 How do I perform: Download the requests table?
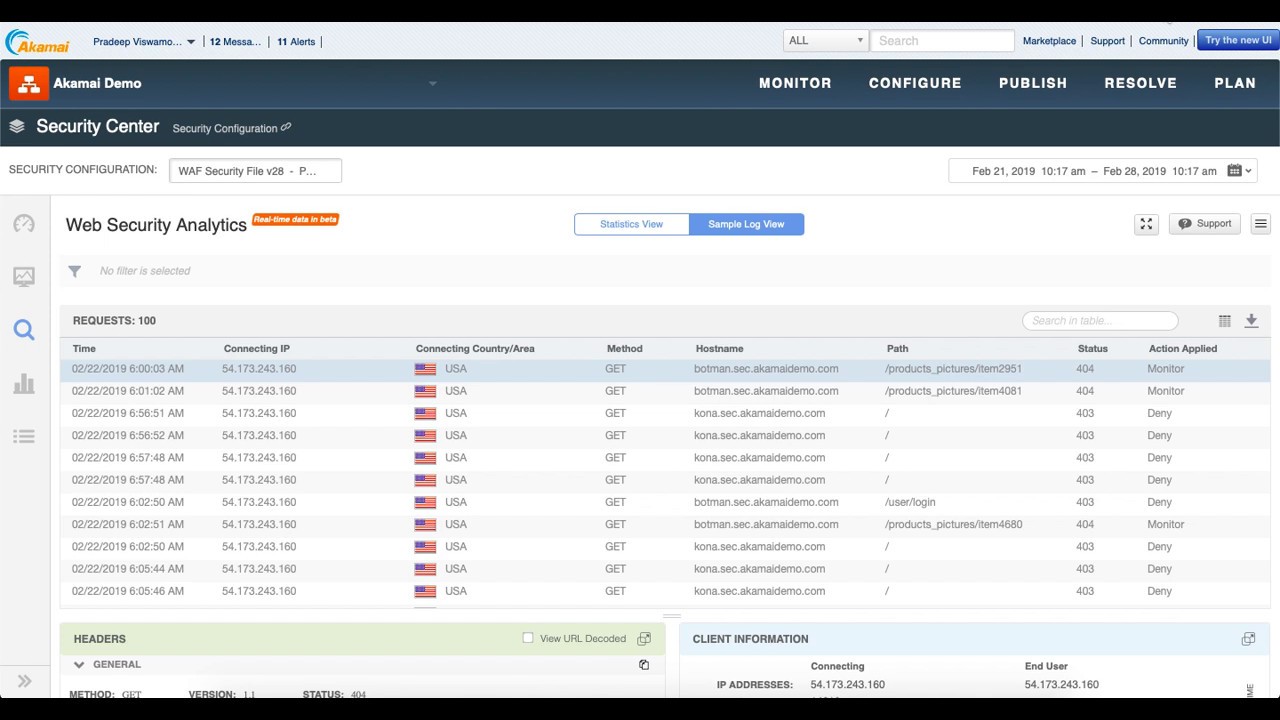click(x=1251, y=321)
